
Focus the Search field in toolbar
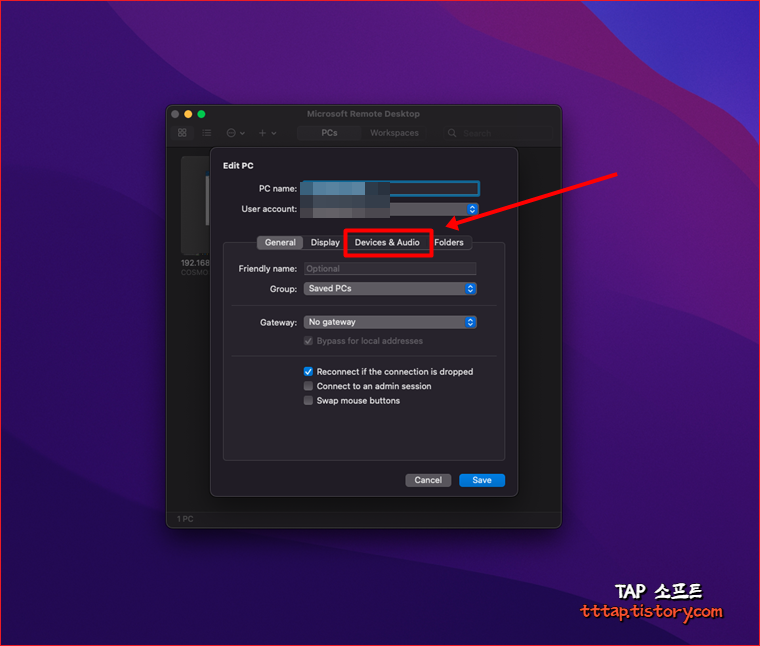[x=498, y=133]
